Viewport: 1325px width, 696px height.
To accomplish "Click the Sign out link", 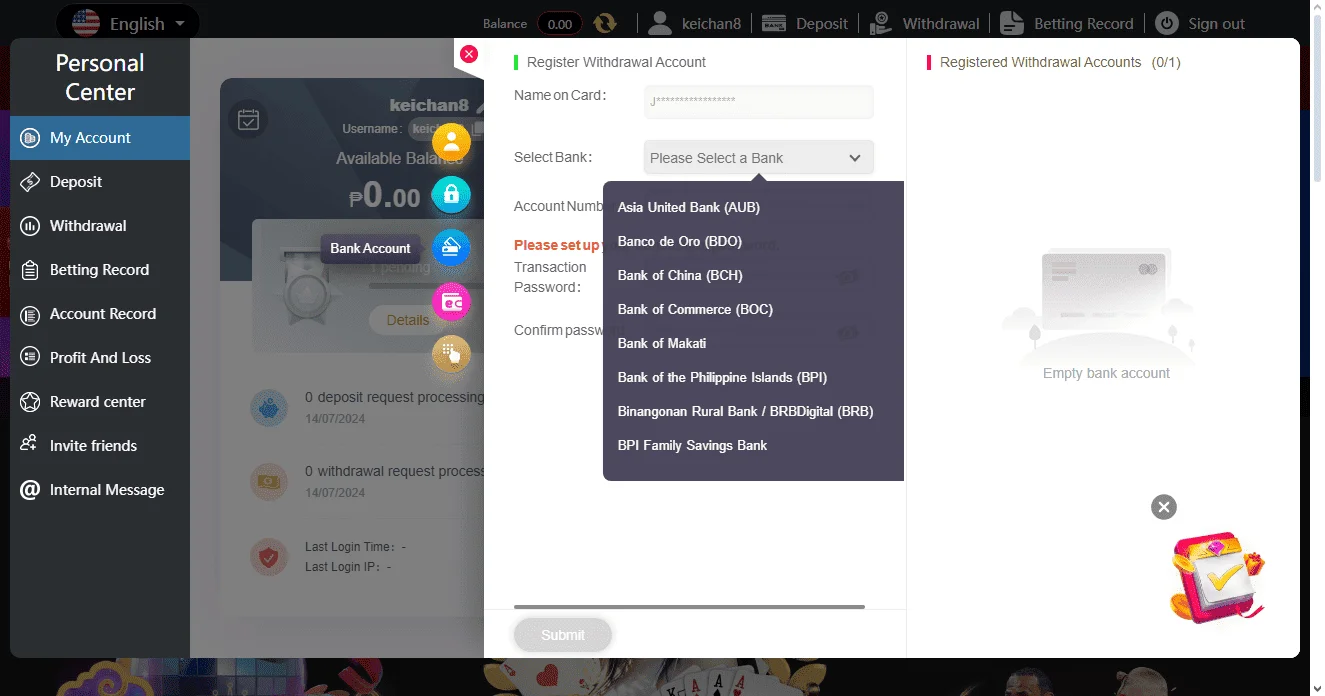I will pos(1217,23).
